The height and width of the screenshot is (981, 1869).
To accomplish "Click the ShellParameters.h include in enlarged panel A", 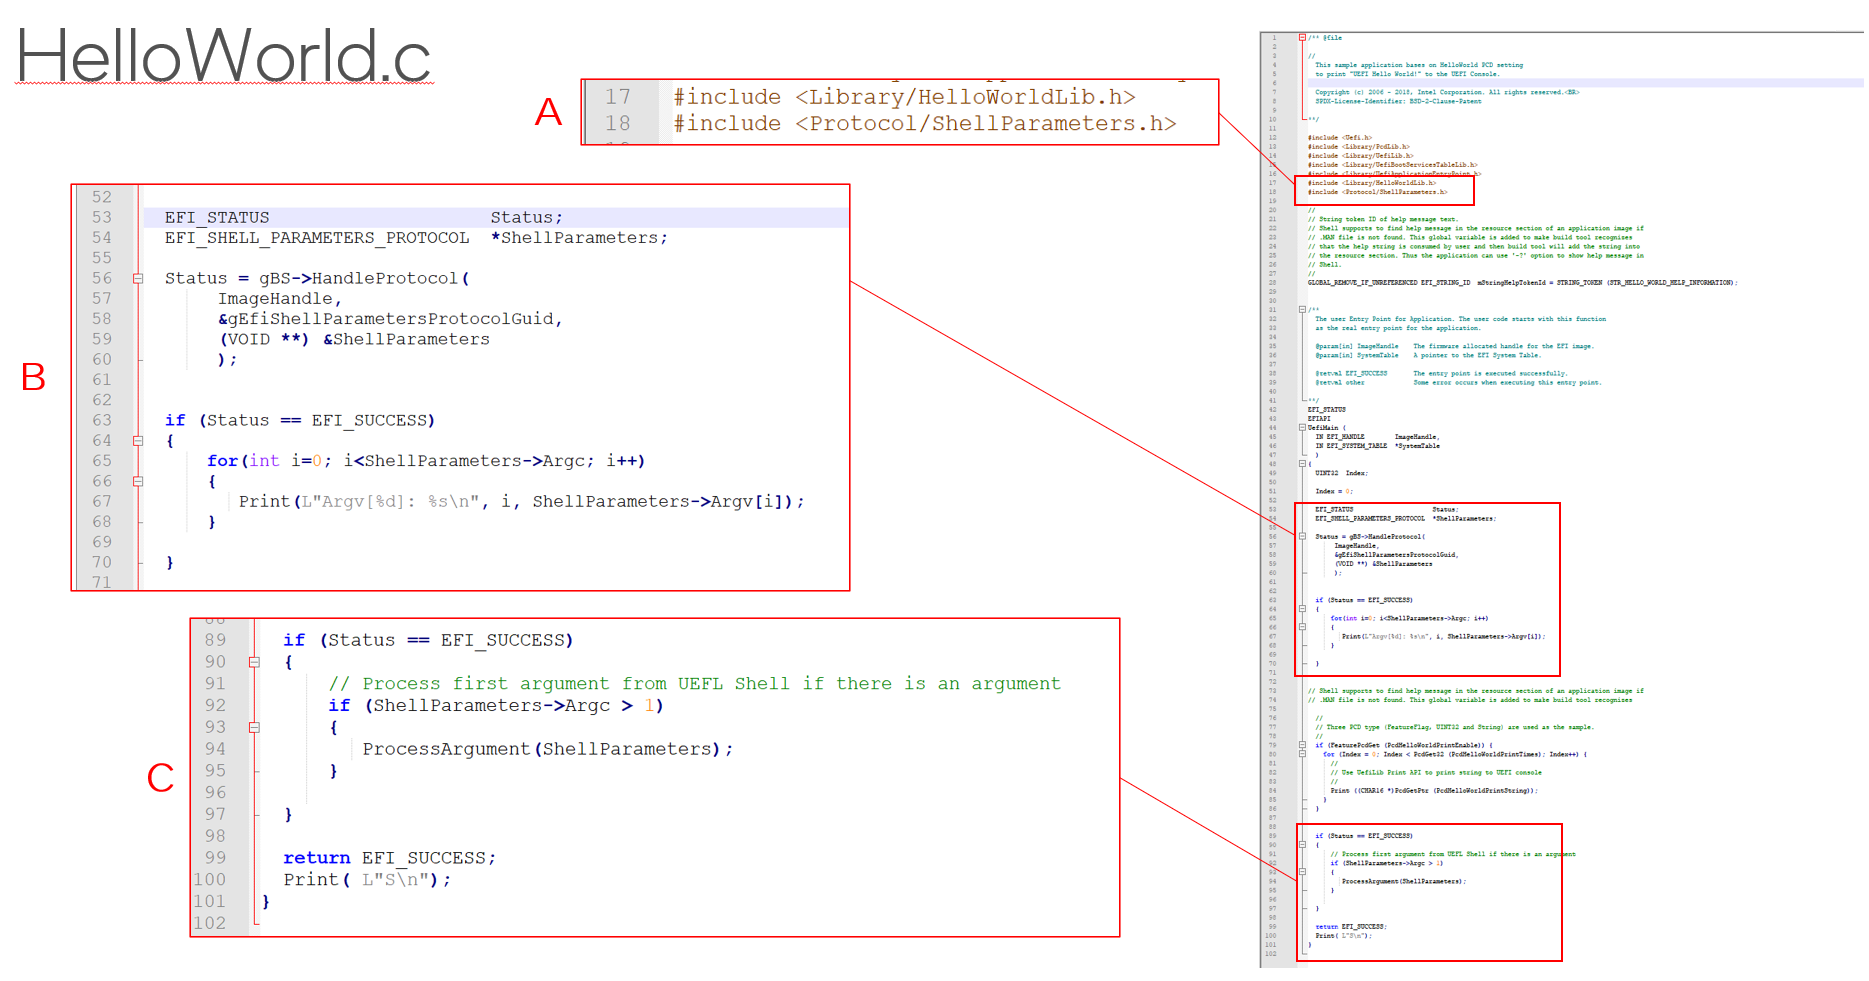I will click(x=924, y=123).
